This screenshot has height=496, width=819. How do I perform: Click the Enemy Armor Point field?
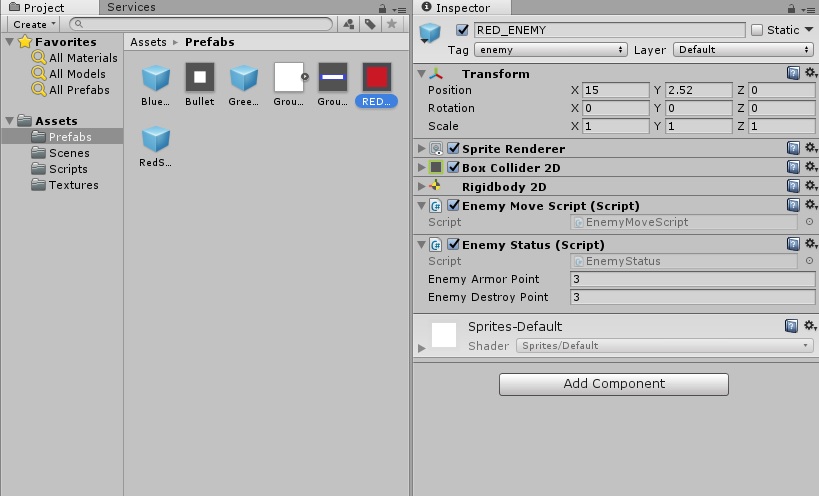click(692, 279)
